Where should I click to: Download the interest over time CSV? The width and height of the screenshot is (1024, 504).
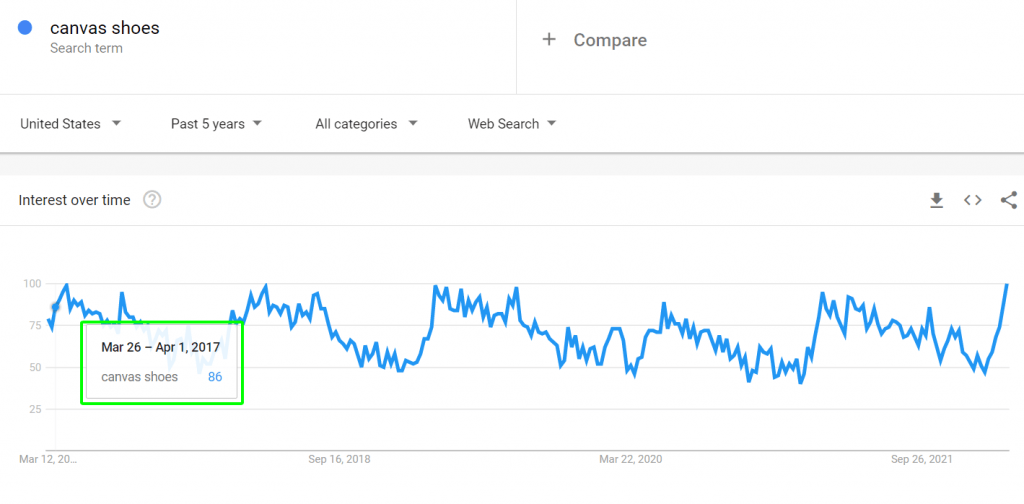pos(936,200)
